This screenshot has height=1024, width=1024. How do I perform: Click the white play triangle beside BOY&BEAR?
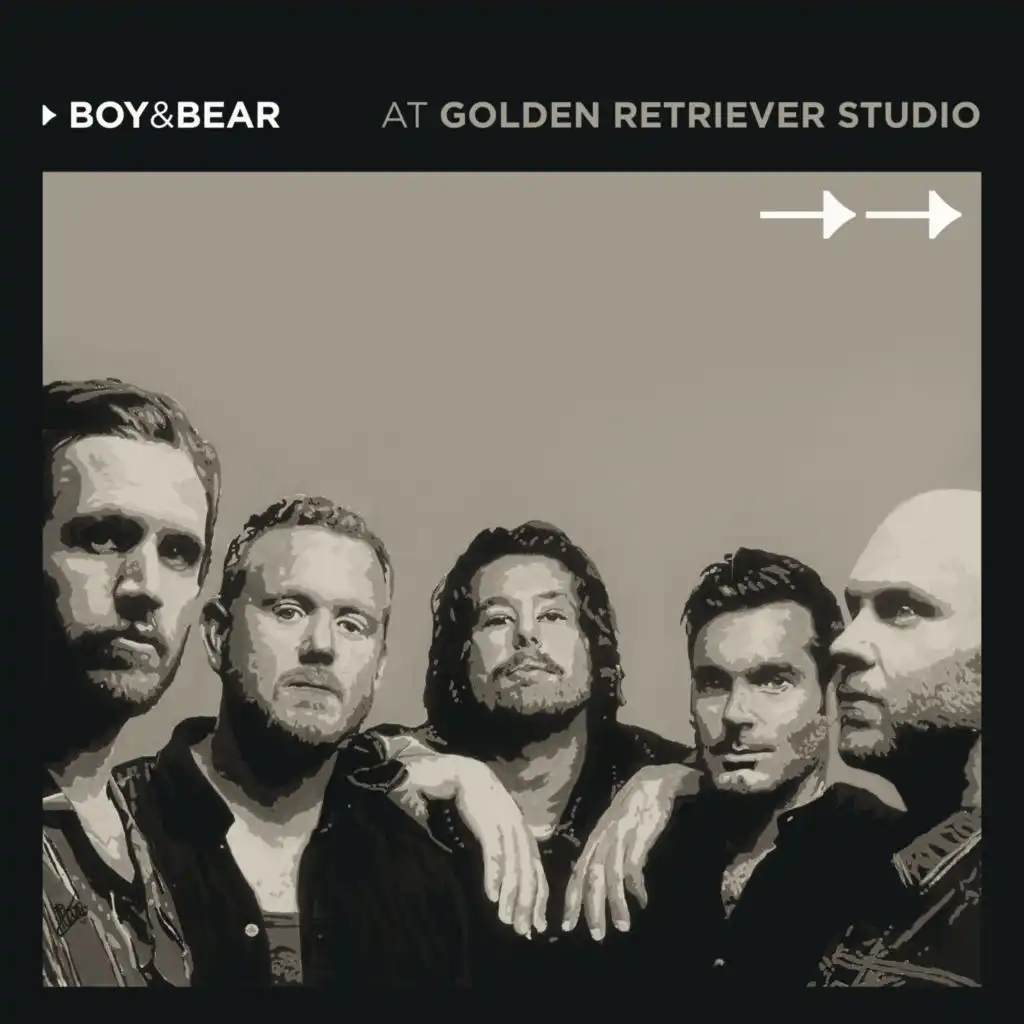point(49,116)
